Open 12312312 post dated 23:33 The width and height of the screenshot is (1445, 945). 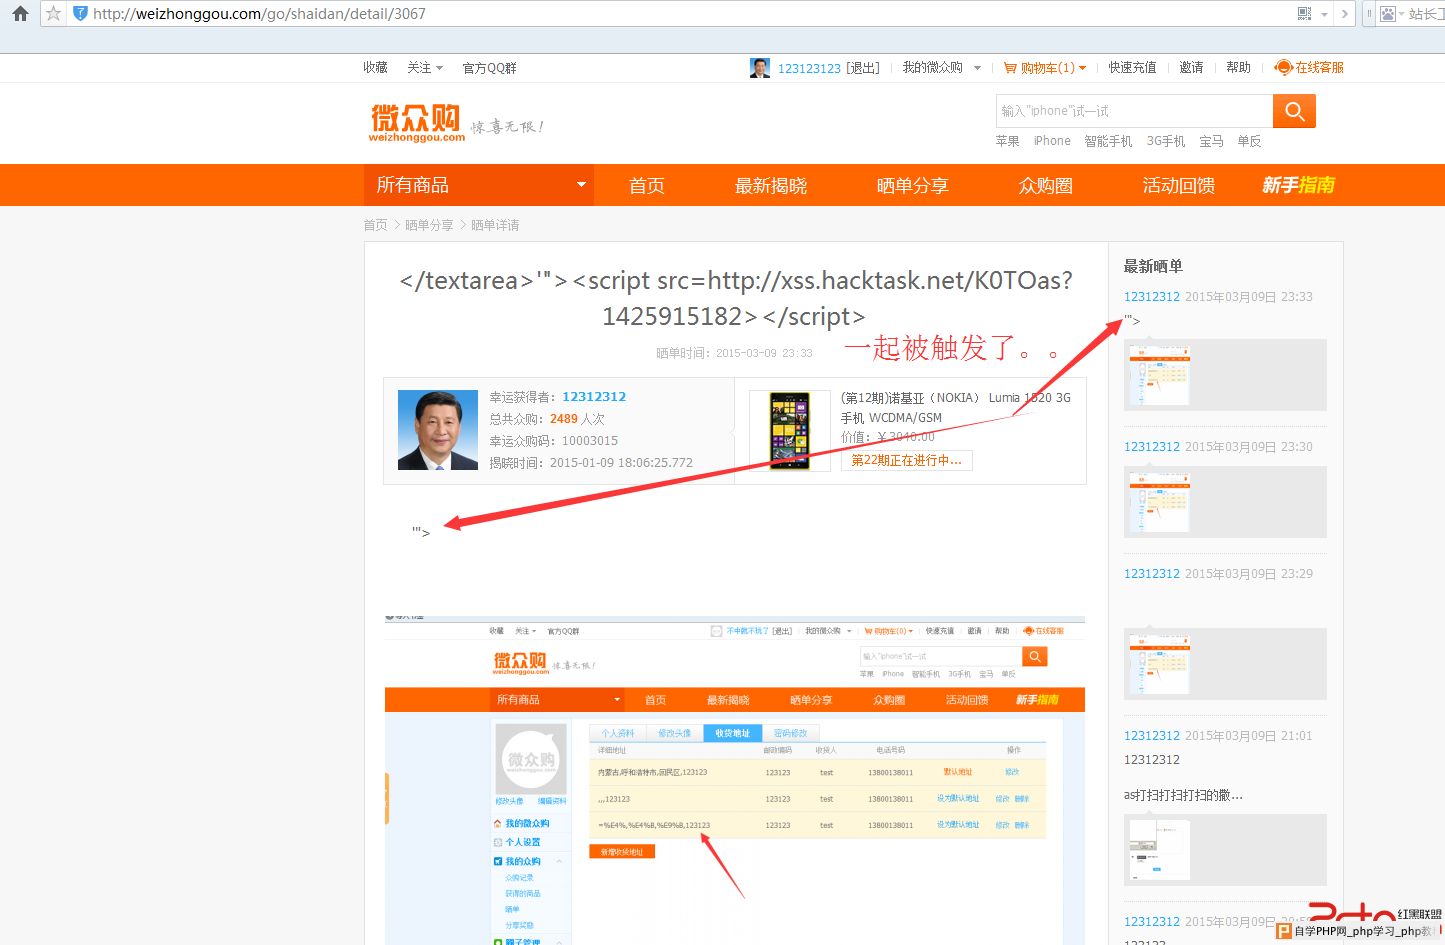1152,297
